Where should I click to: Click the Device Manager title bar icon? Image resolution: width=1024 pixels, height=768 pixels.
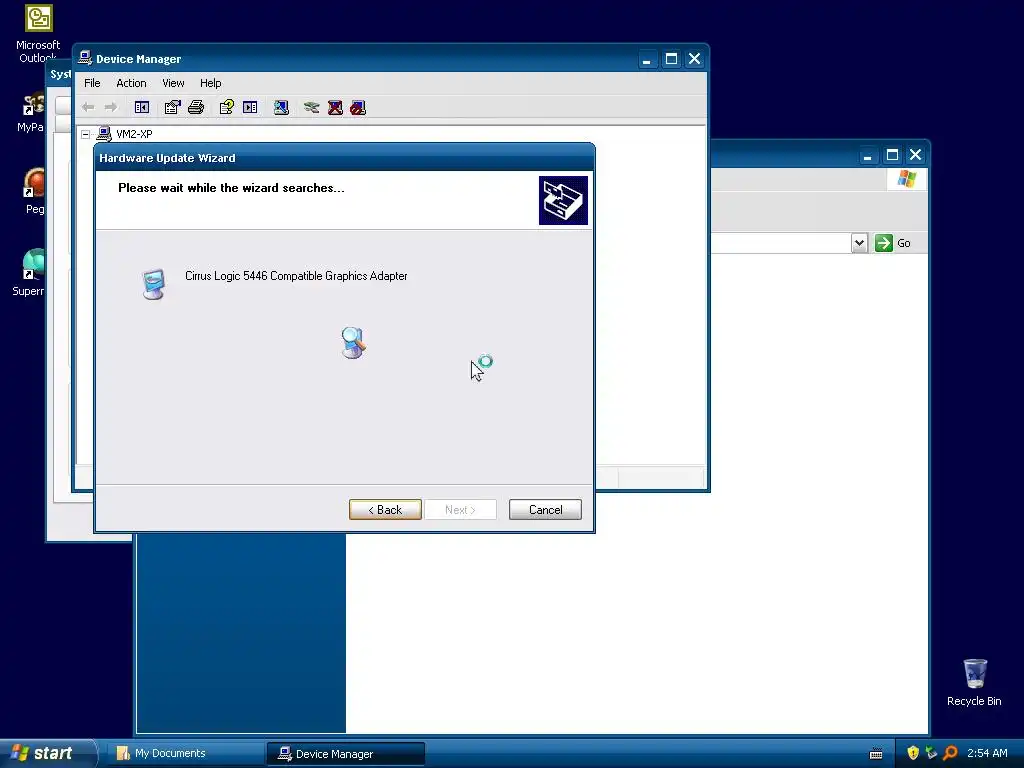pos(85,58)
